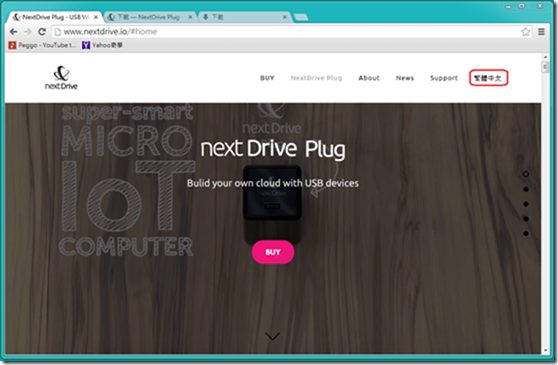
Task: Click the pink BUY button
Action: (273, 252)
